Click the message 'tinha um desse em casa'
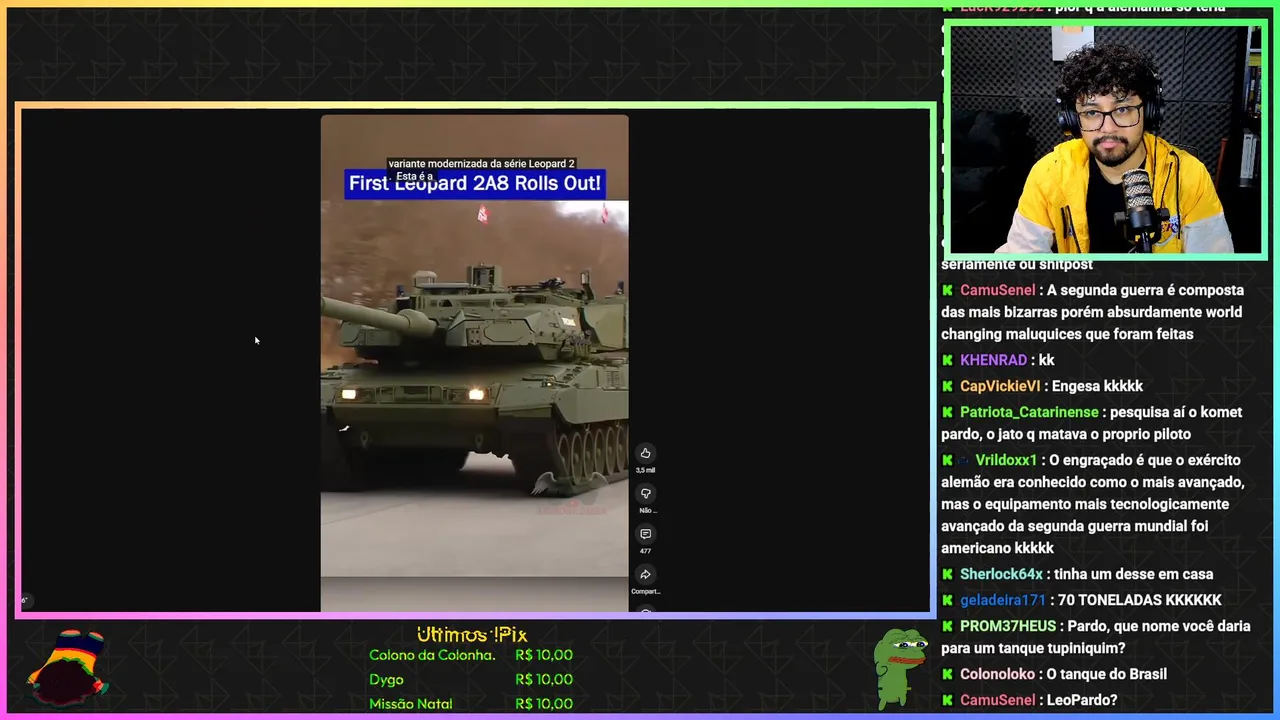The height and width of the screenshot is (720, 1280). pyautogui.click(x=1134, y=574)
